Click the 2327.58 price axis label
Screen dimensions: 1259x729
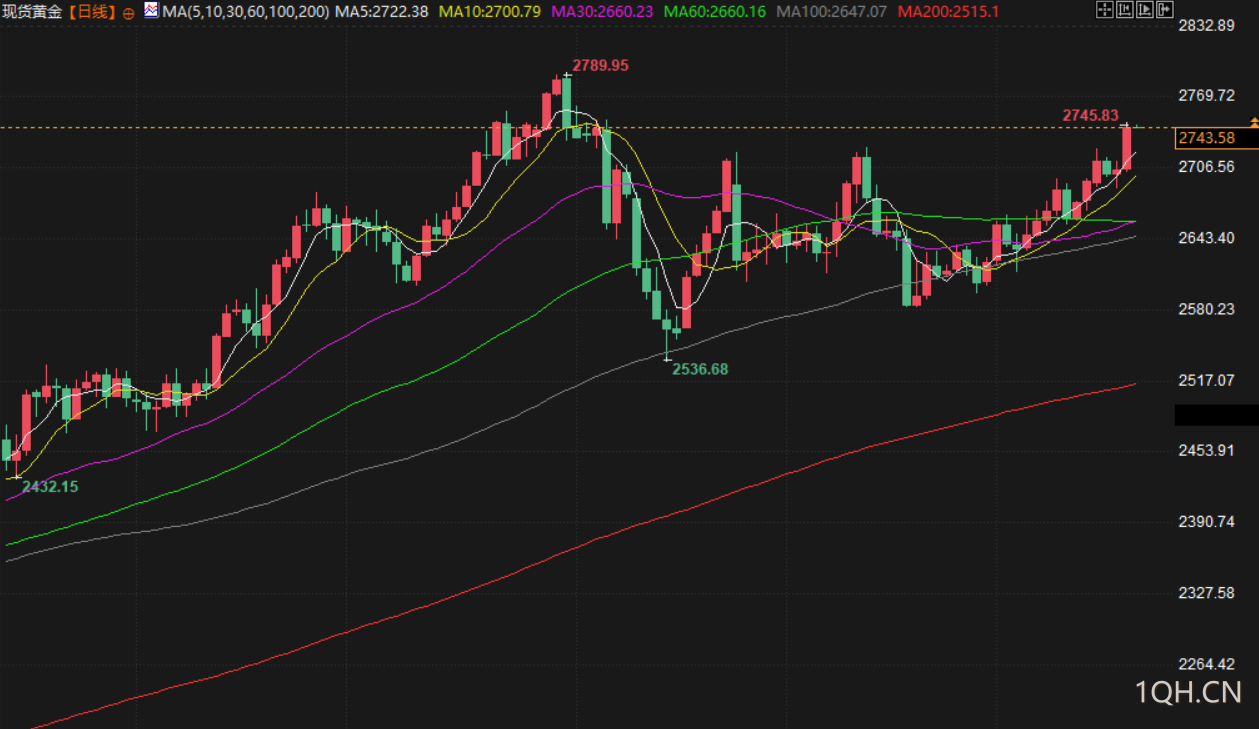1207,593
